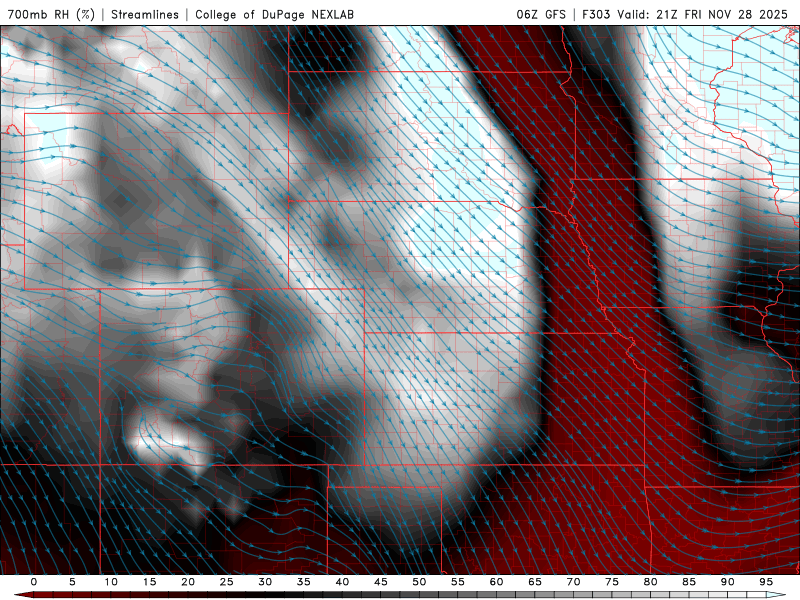Screen dimensions: 800x600
Task: Click "Valid: 21Z FRI NOV 28 2025" text
Action: click(x=703, y=14)
